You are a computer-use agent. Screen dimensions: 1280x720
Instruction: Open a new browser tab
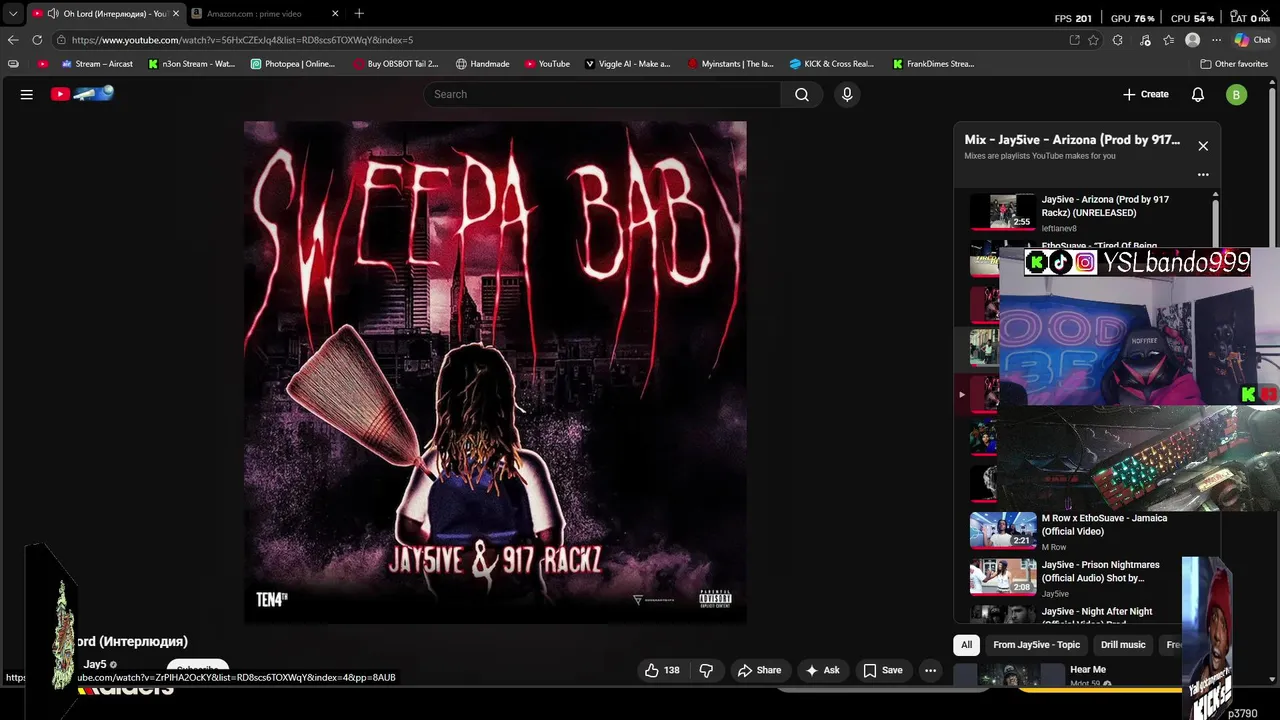[359, 14]
